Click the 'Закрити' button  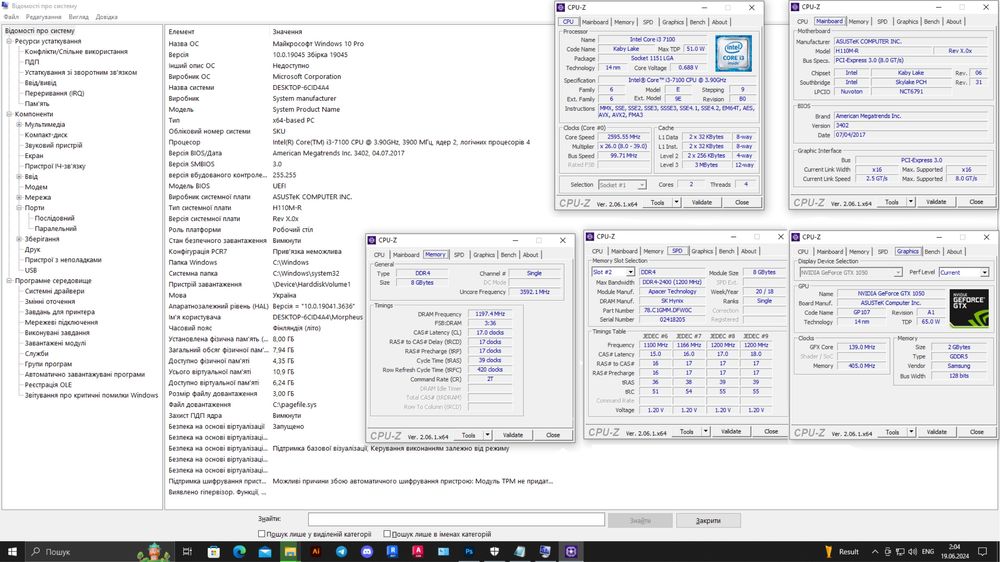pyautogui.click(x=708, y=521)
